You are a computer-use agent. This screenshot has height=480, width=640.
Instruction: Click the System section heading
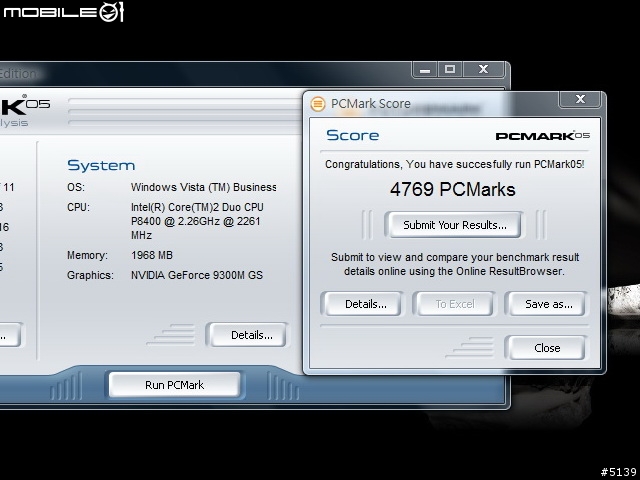[101, 165]
